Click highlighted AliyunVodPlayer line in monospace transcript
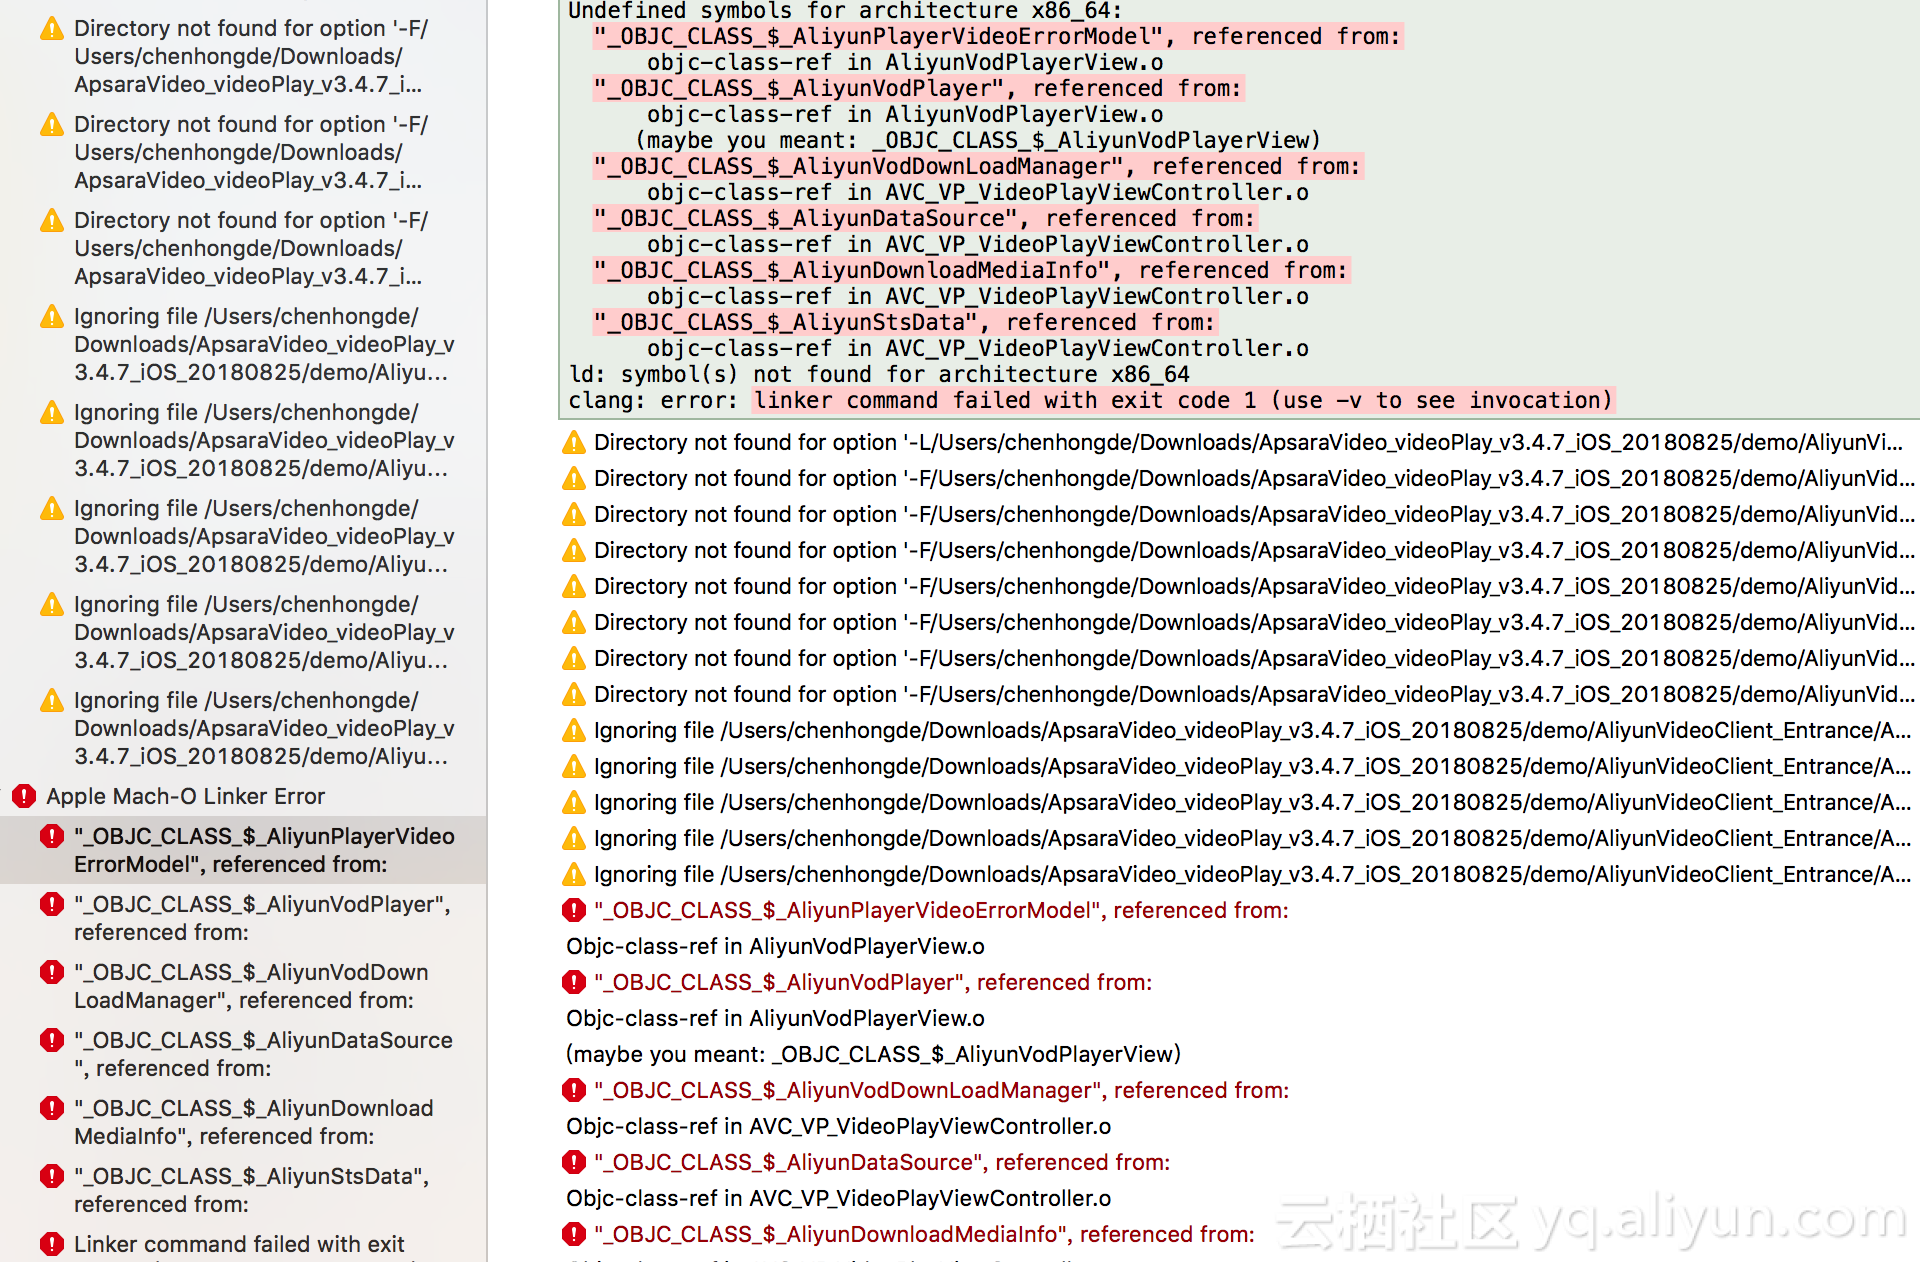Image resolution: width=1920 pixels, height=1262 pixels. pos(917,89)
